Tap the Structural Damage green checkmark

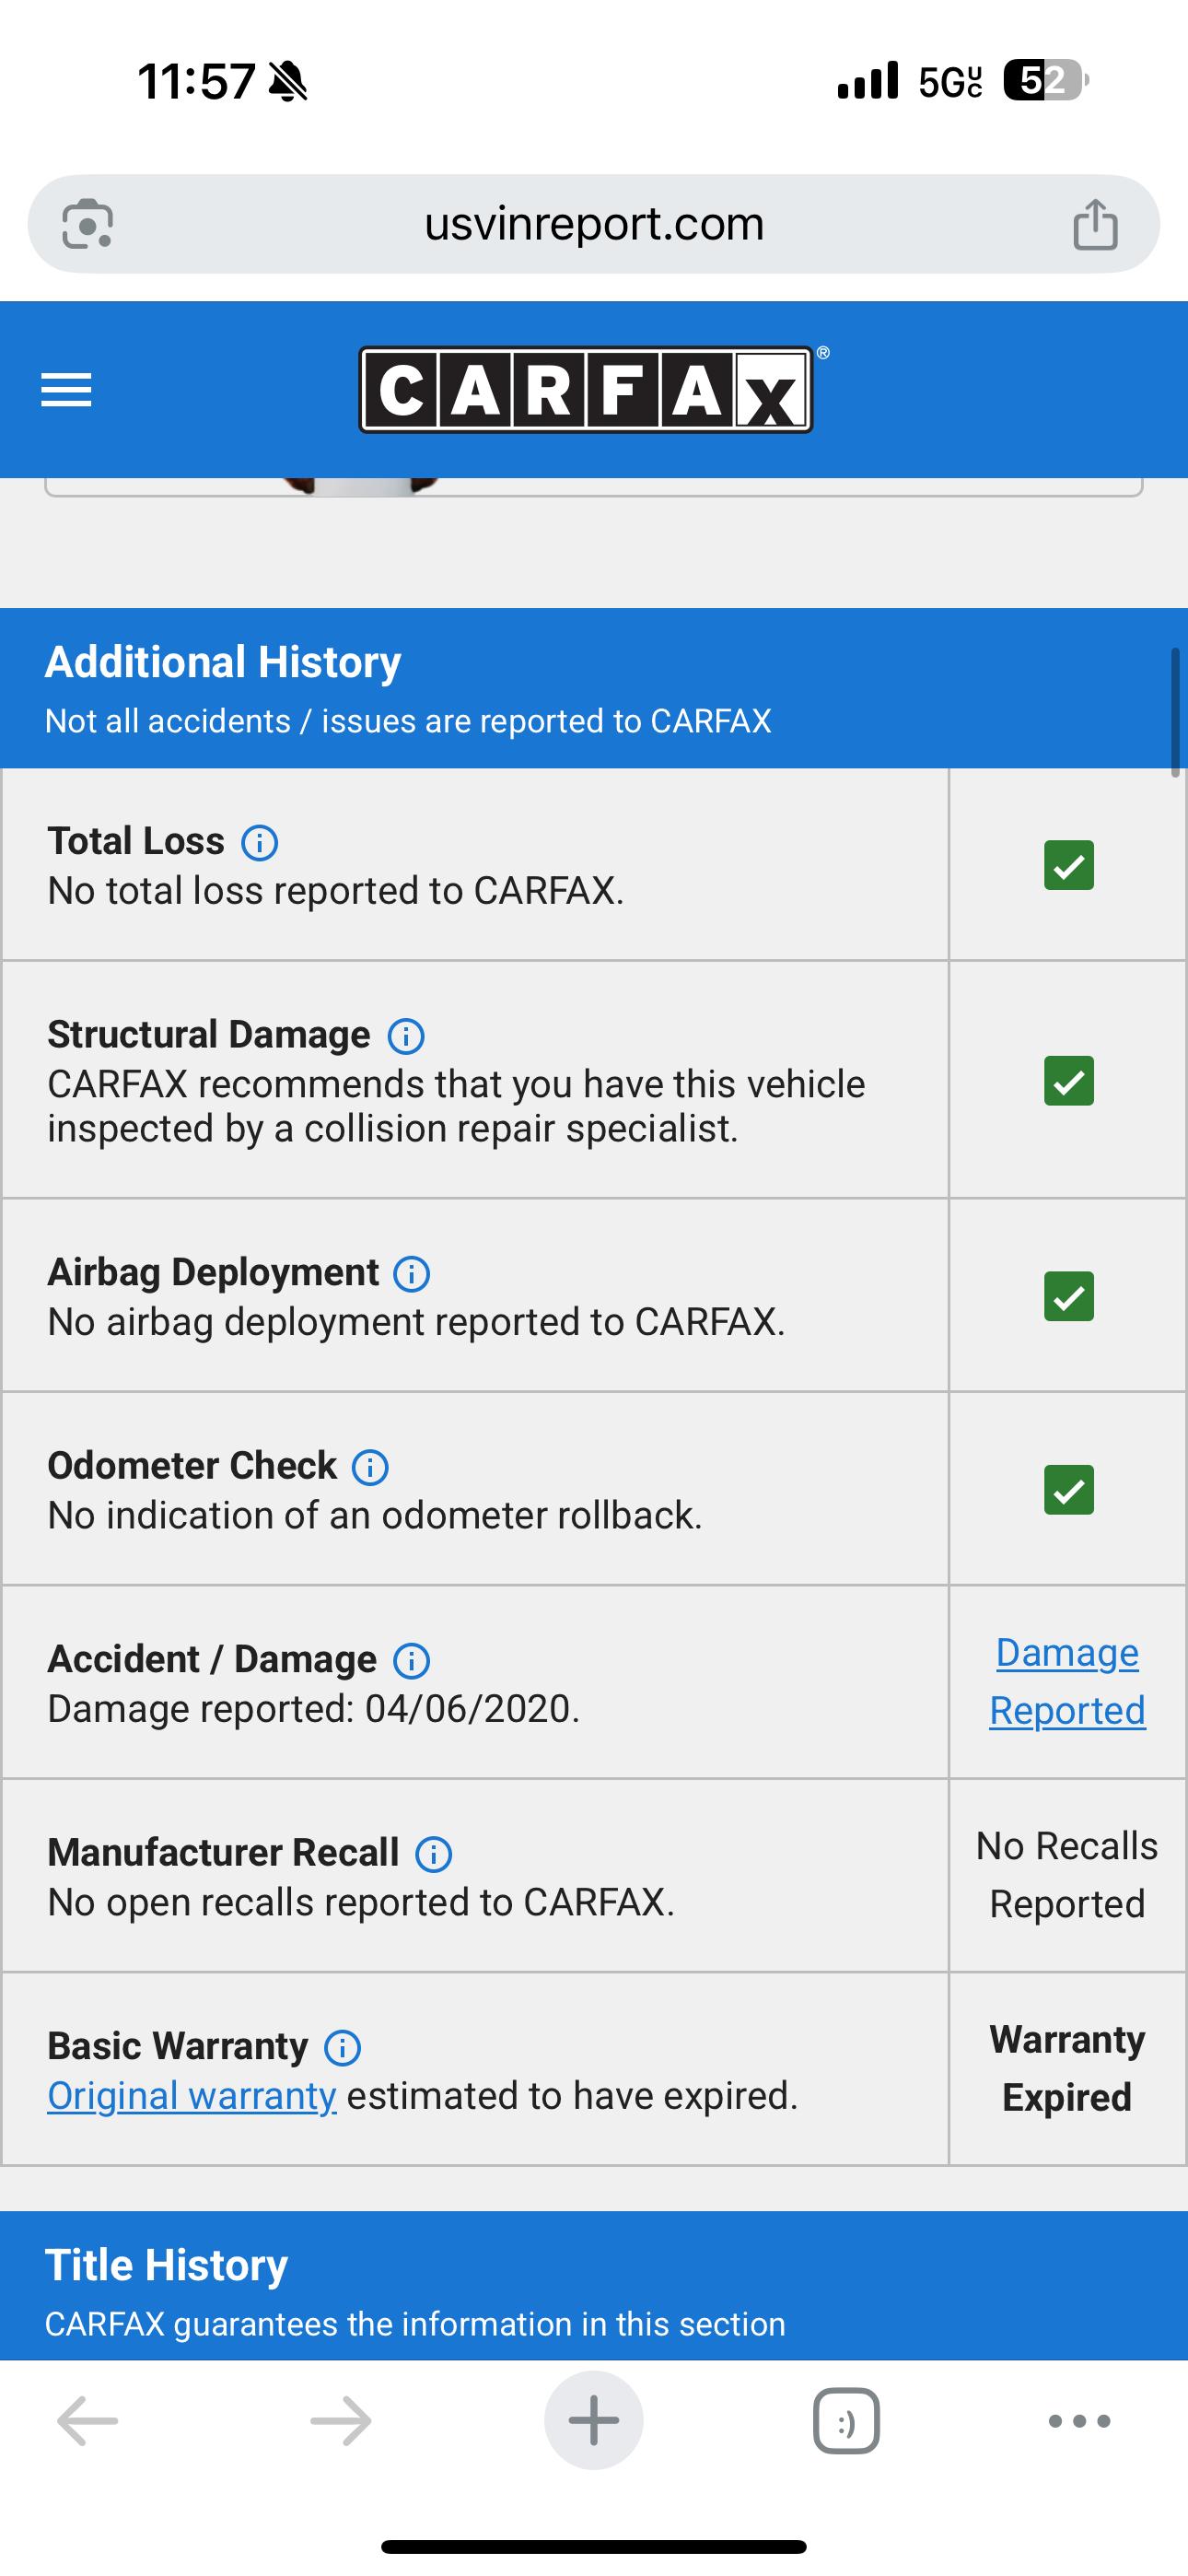tap(1067, 1083)
